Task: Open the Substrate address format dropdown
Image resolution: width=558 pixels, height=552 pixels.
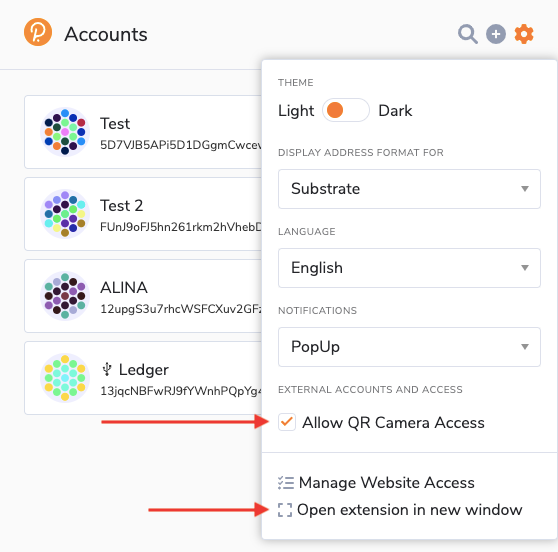Action: coord(409,189)
